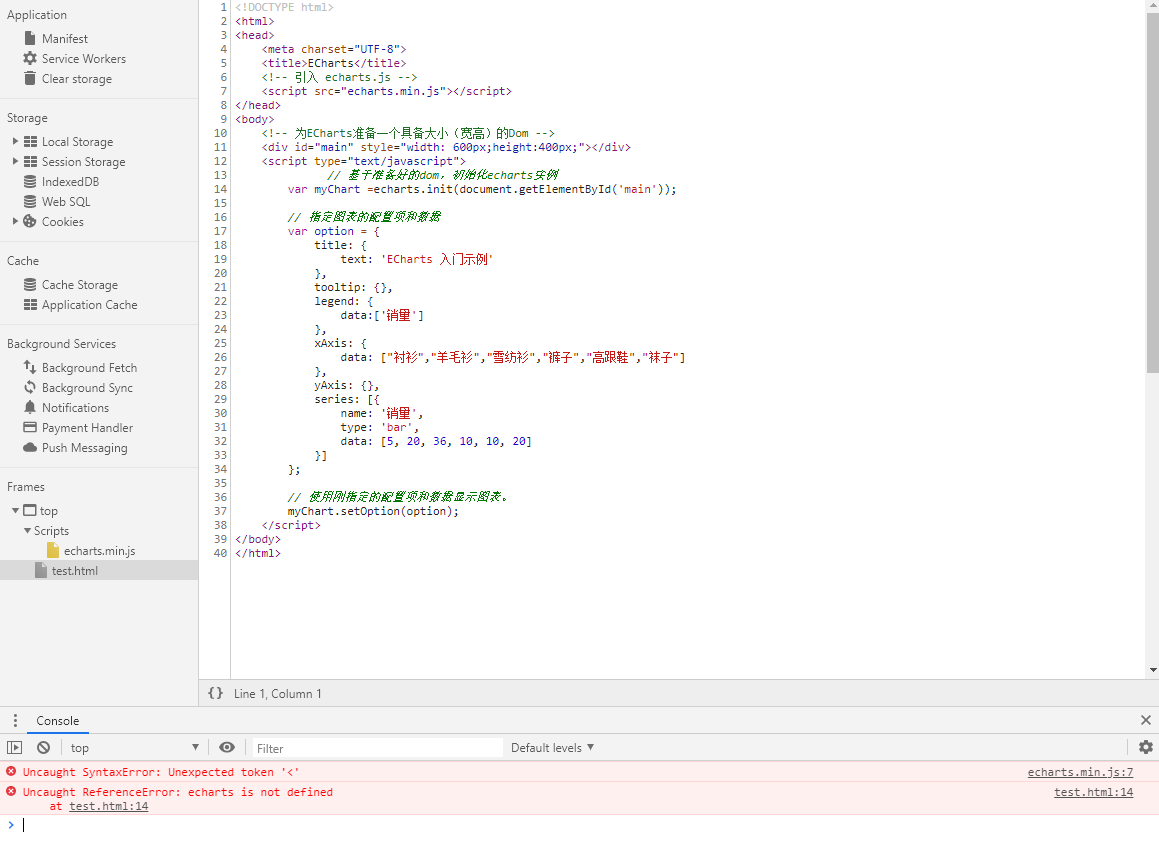Click the Session Storage grid icon
The width and height of the screenshot is (1159, 858).
(x=30, y=161)
